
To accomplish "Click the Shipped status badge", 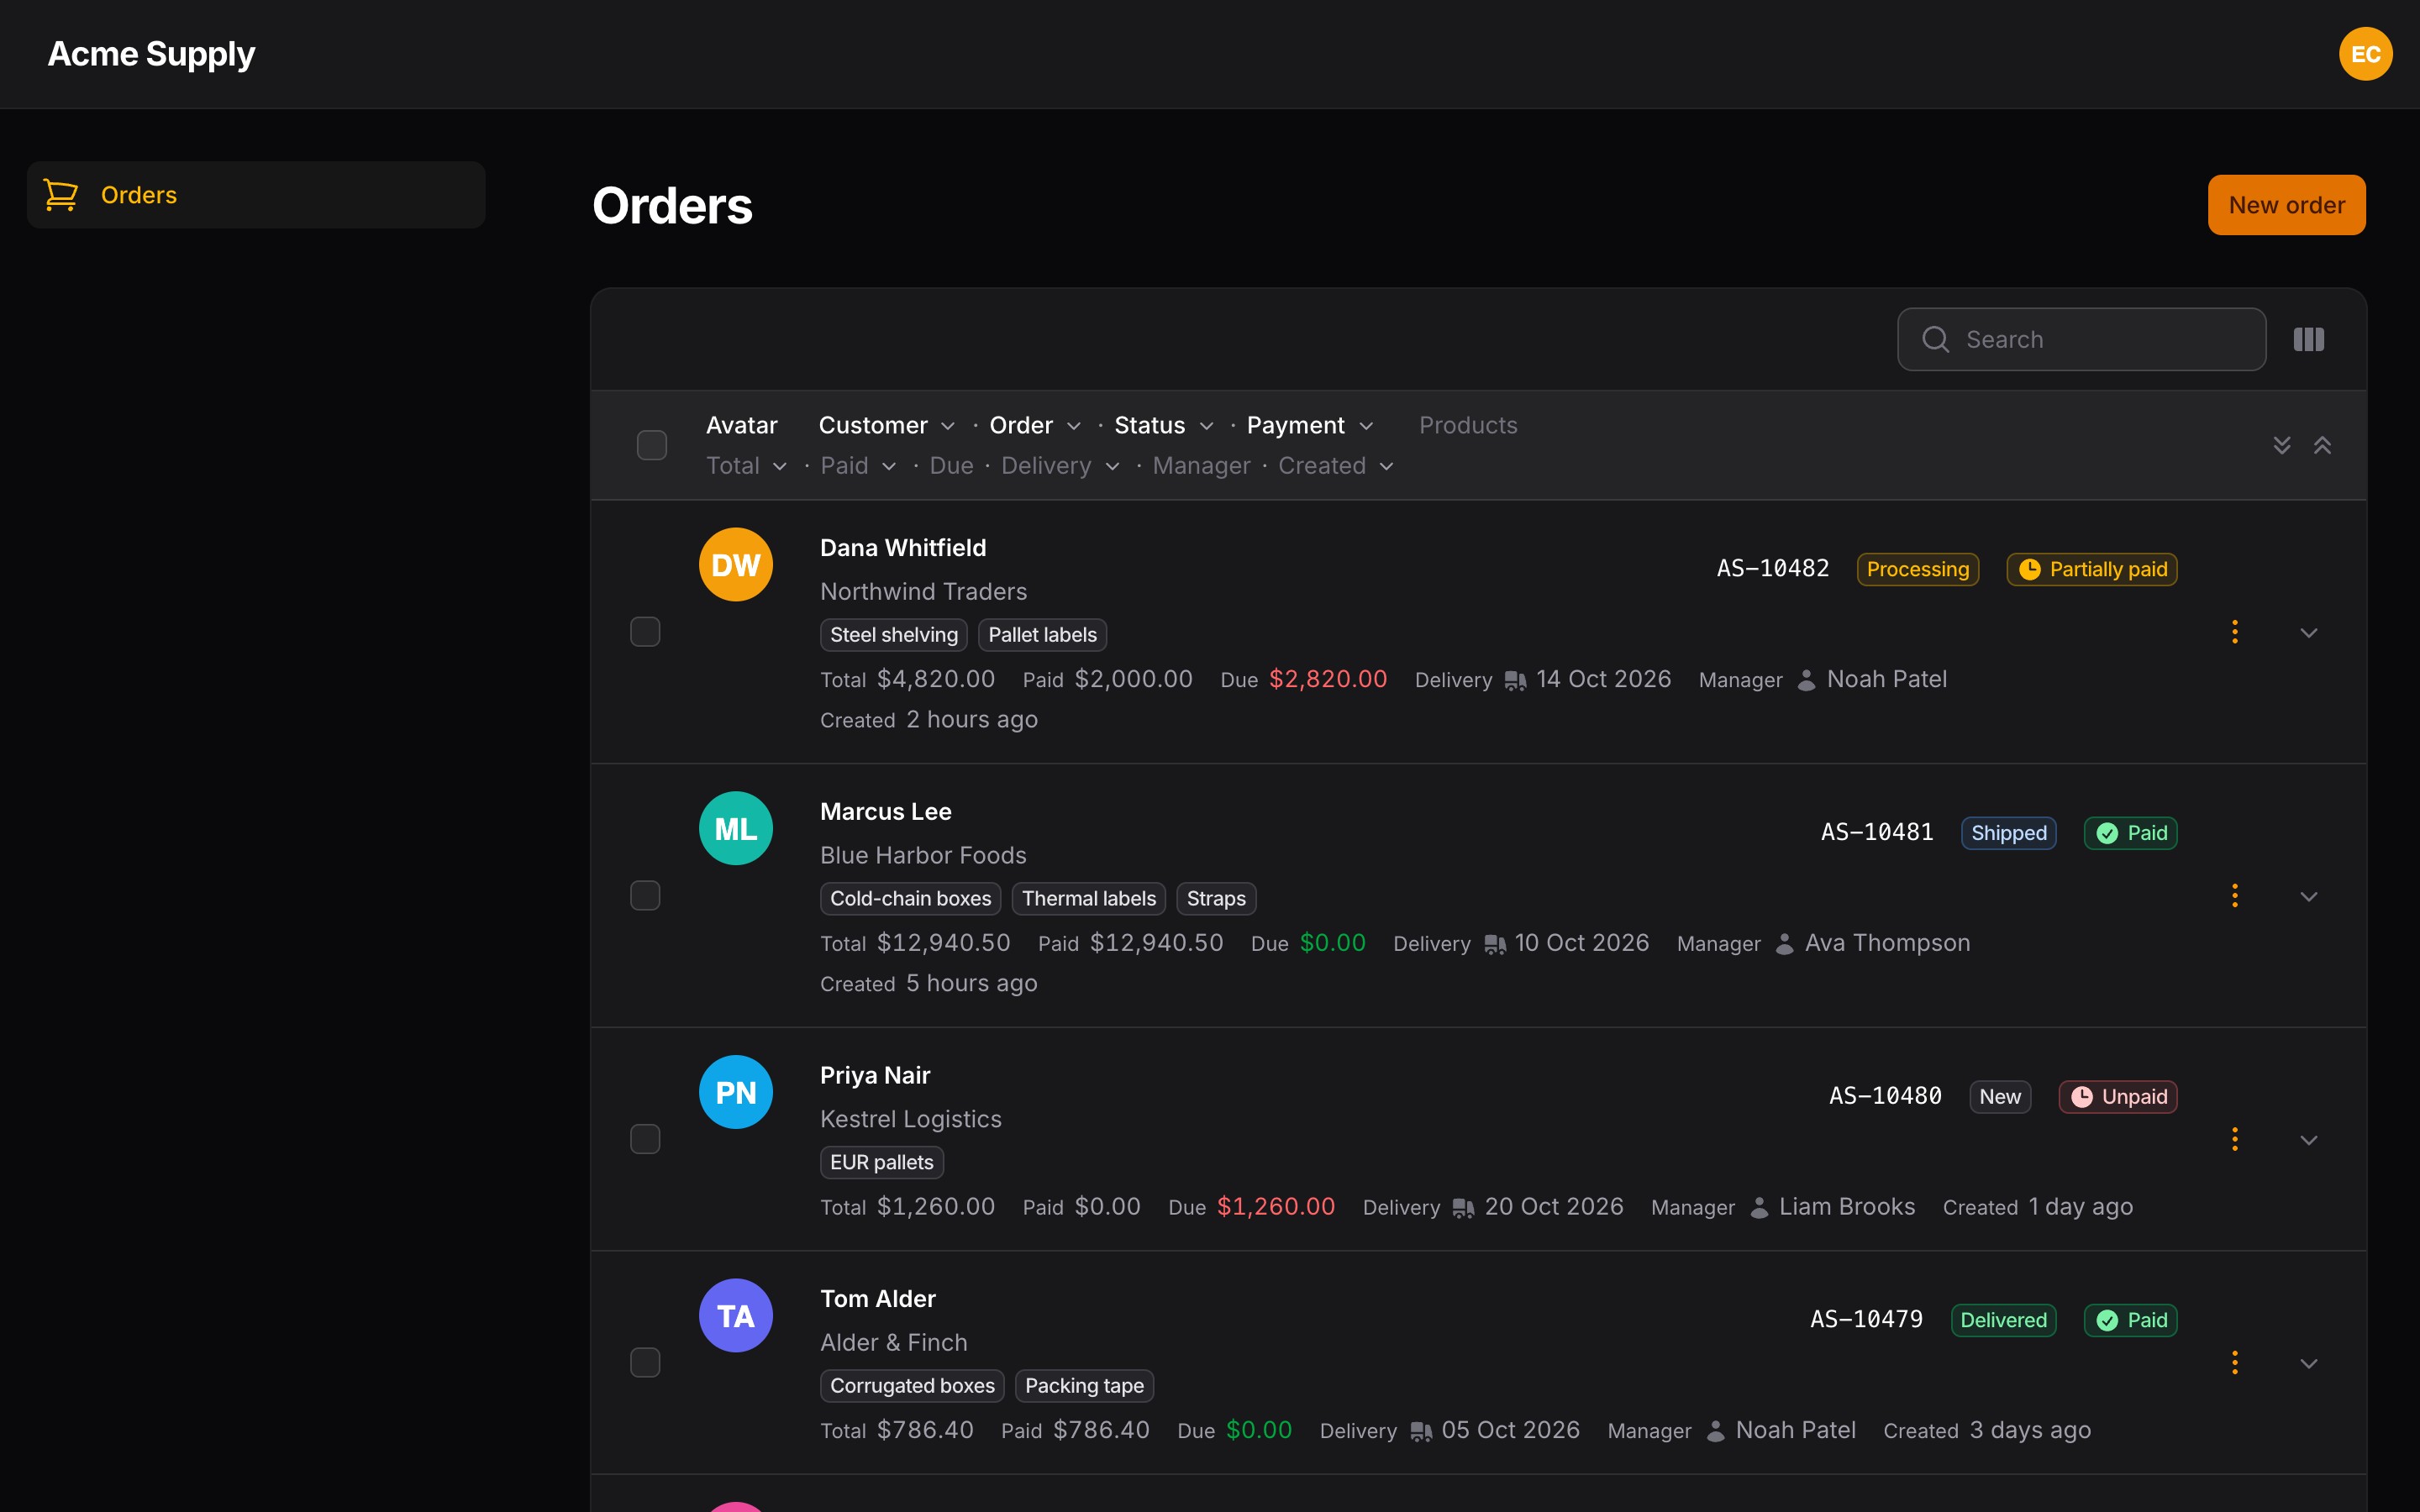I will point(2008,833).
